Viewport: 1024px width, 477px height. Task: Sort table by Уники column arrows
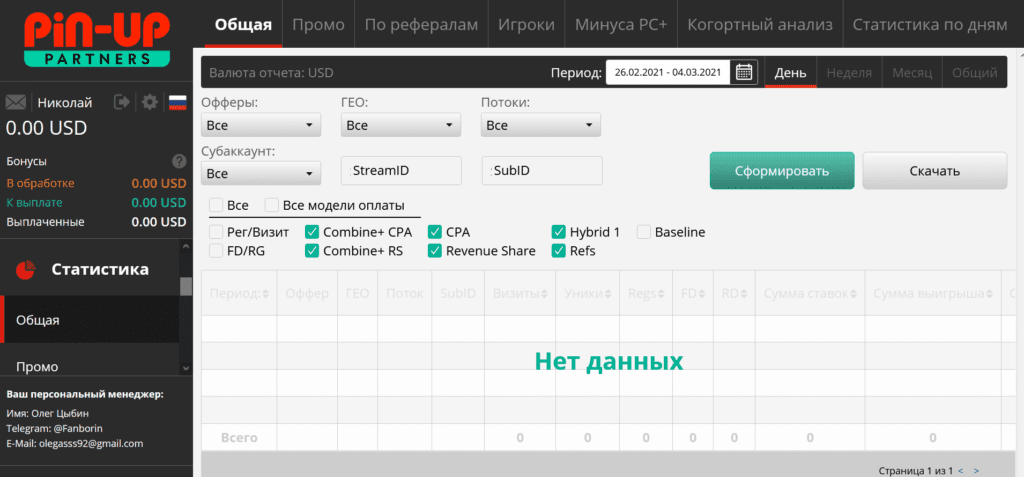click(x=608, y=294)
